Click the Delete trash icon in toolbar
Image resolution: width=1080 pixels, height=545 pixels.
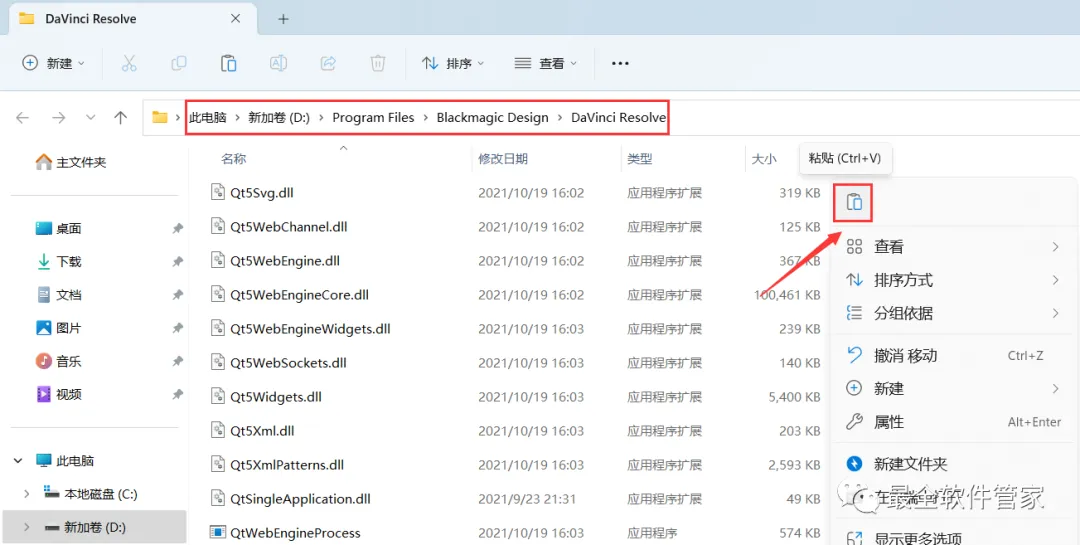[377, 63]
